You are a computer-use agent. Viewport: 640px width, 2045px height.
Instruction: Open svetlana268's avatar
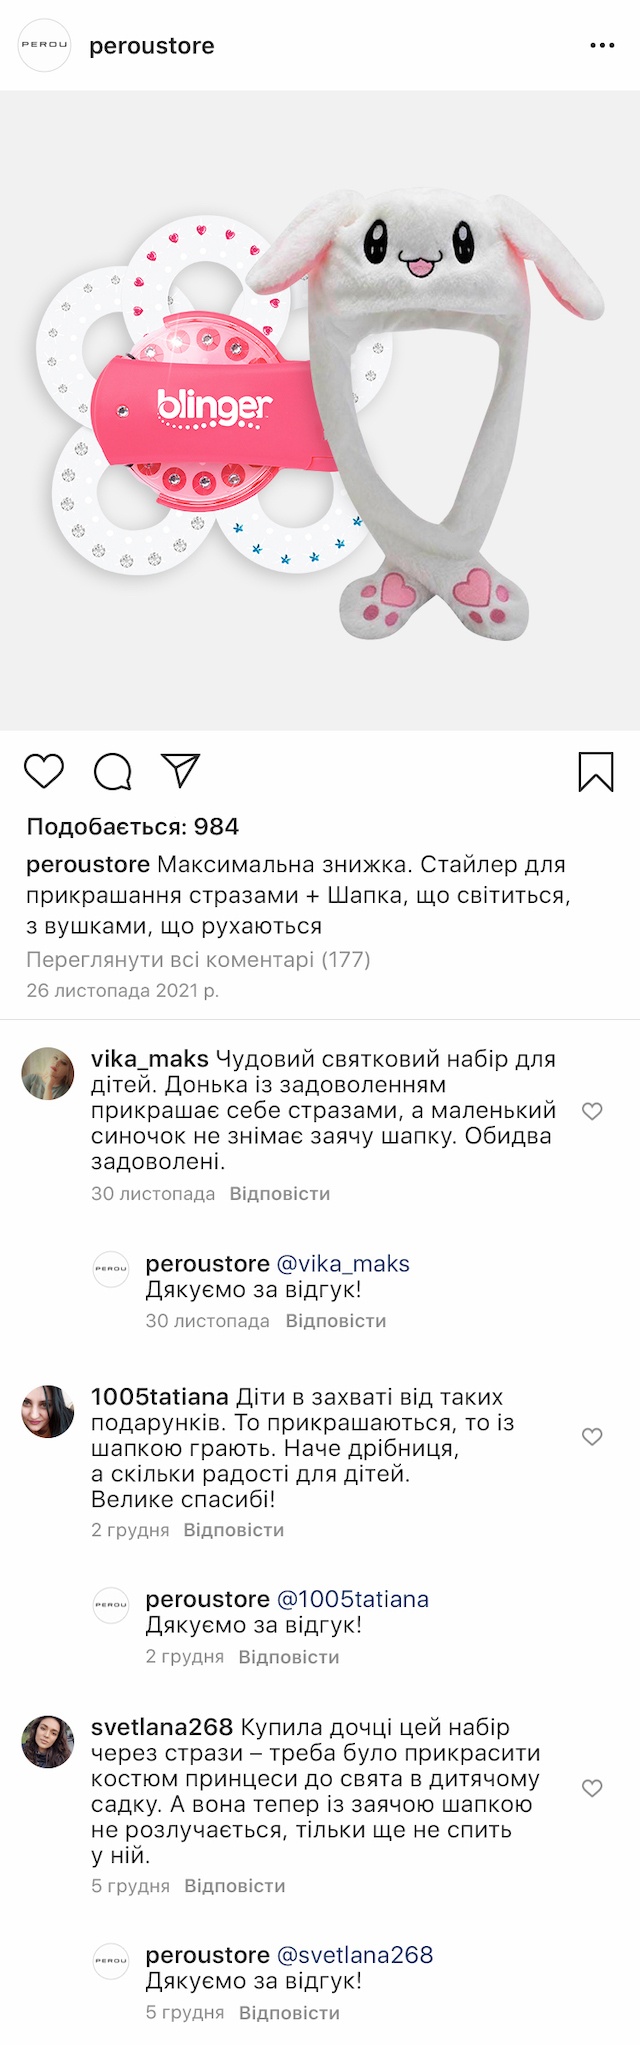(48, 1742)
